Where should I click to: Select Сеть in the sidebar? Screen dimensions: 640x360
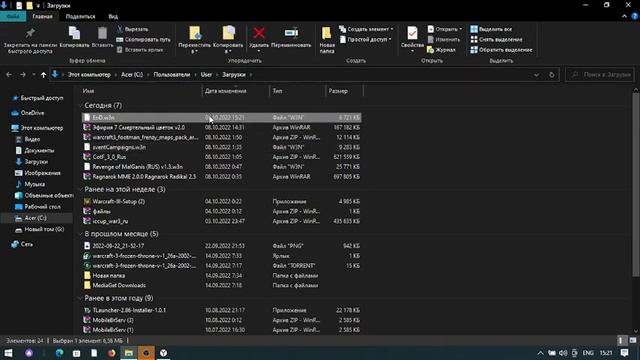pyautogui.click(x=22, y=244)
